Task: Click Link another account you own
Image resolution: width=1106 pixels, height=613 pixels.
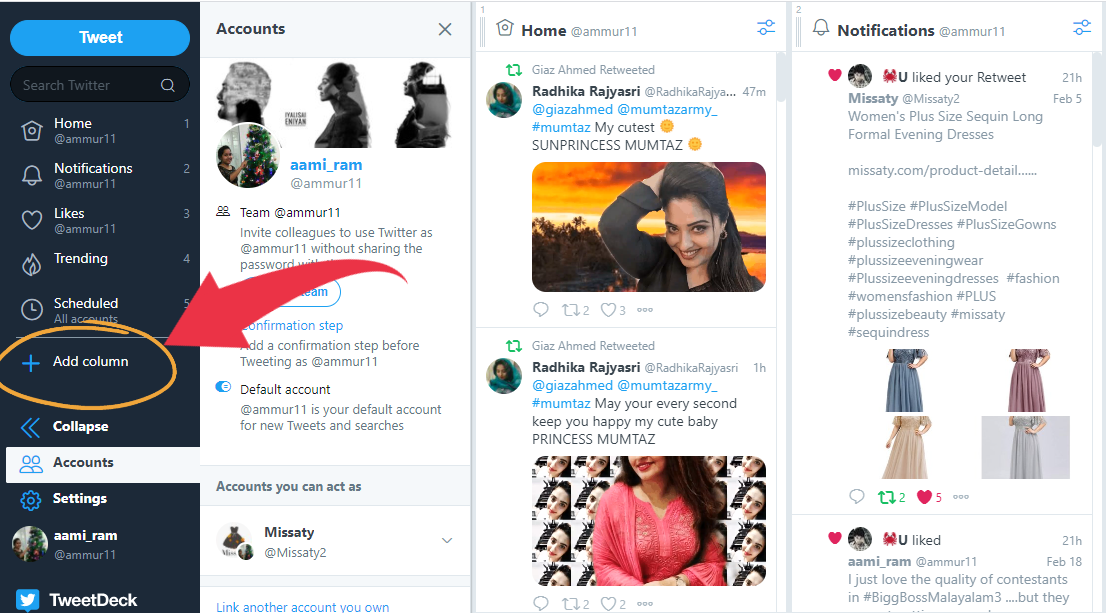Action: pos(302,606)
